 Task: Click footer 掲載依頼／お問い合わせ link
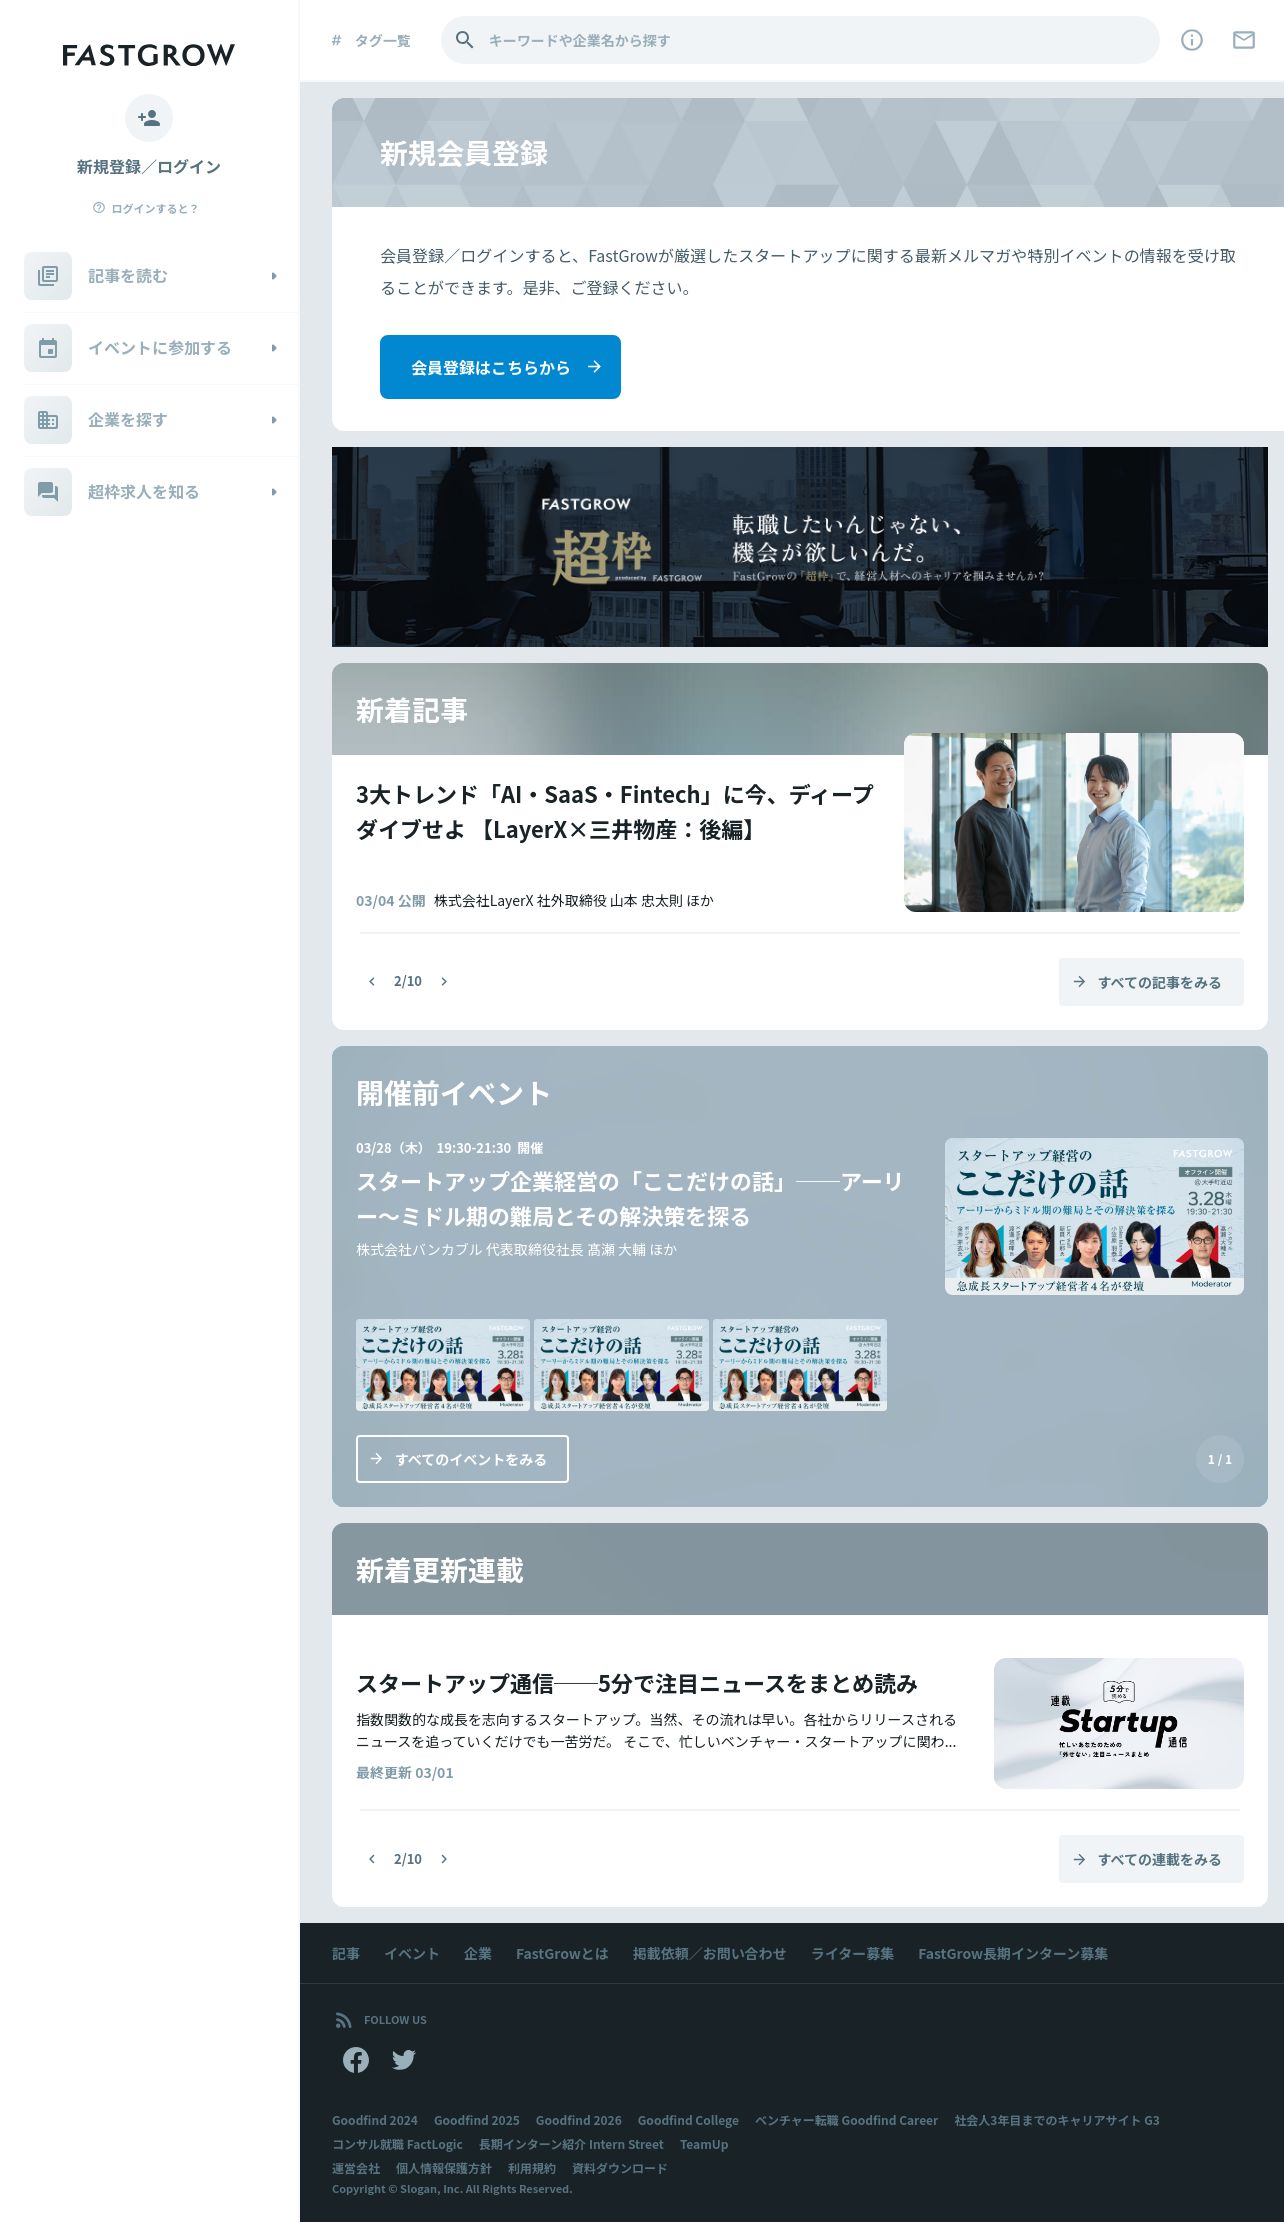(710, 1953)
